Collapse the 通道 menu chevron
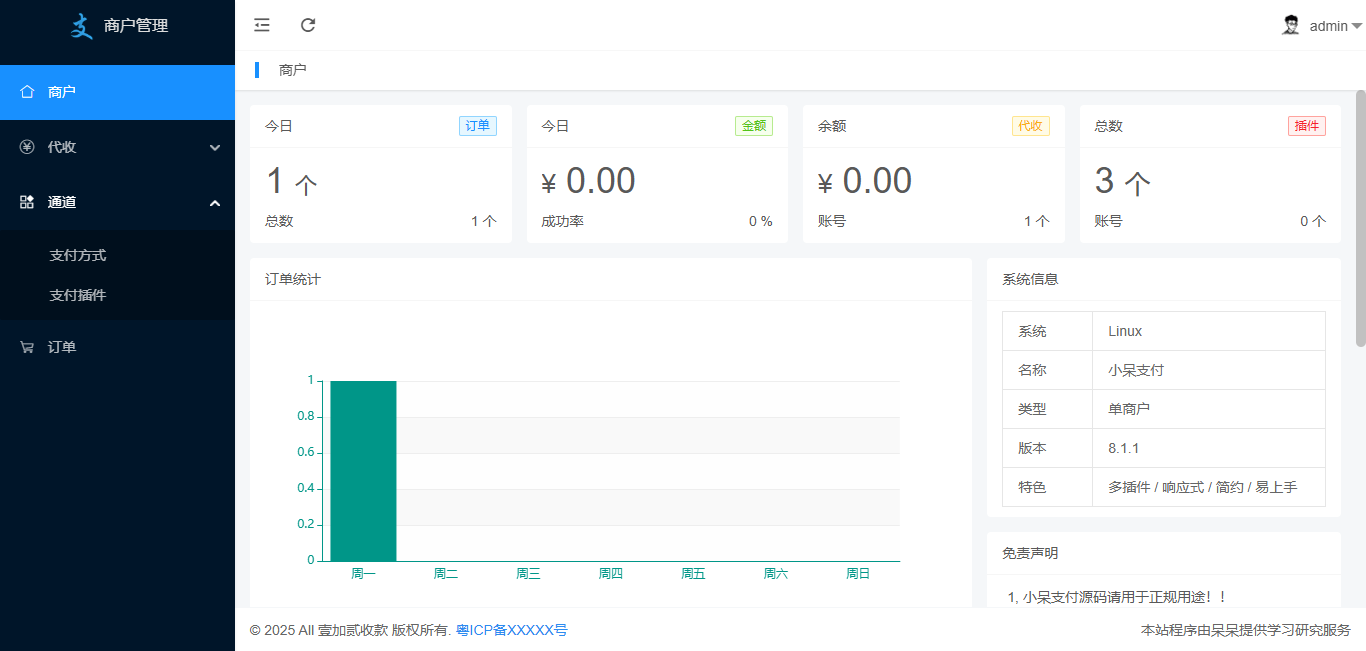The height and width of the screenshot is (651, 1366). tap(214, 202)
